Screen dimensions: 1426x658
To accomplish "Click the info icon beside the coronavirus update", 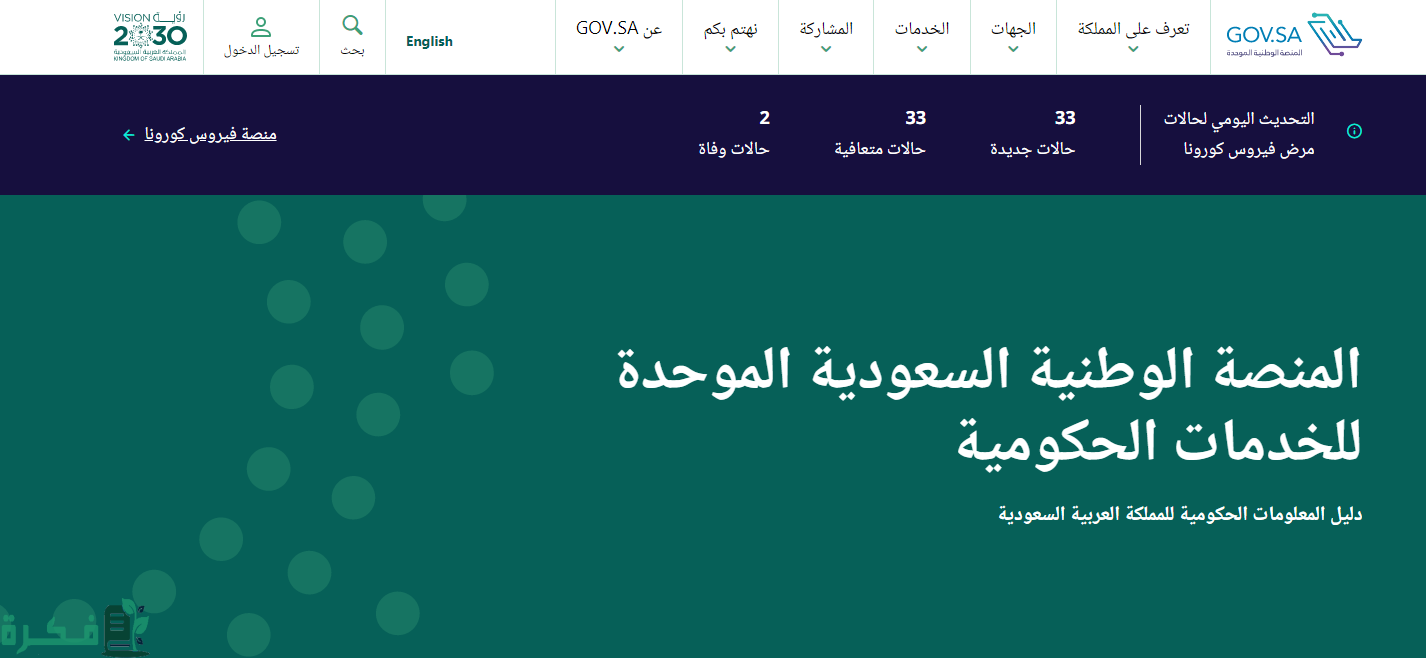I will click(x=1354, y=131).
